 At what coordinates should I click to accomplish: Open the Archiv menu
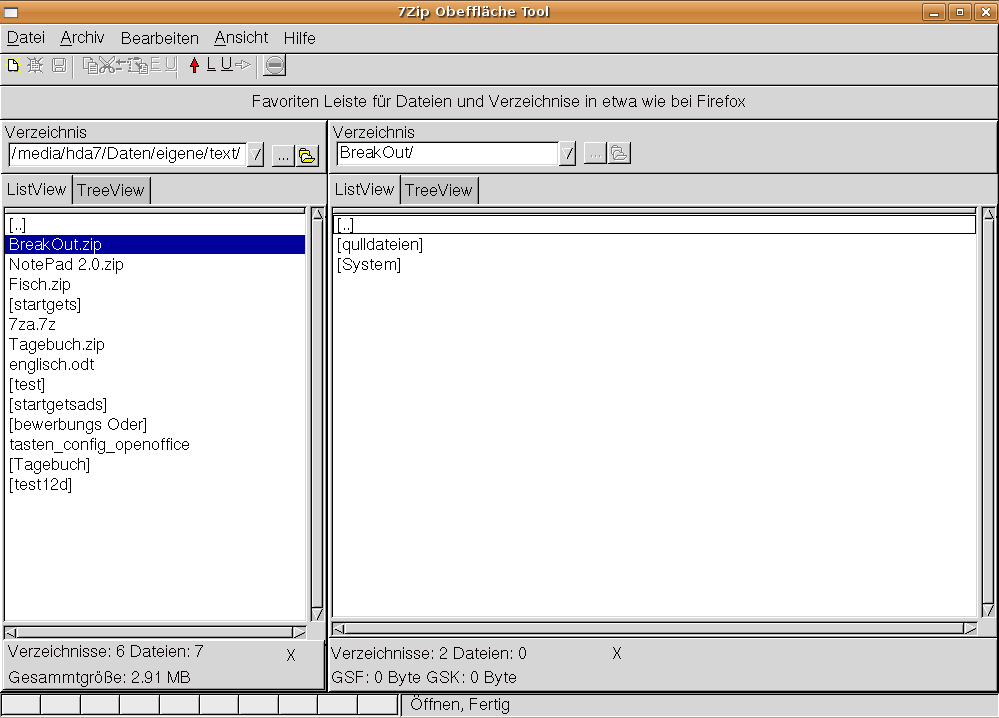[x=82, y=38]
